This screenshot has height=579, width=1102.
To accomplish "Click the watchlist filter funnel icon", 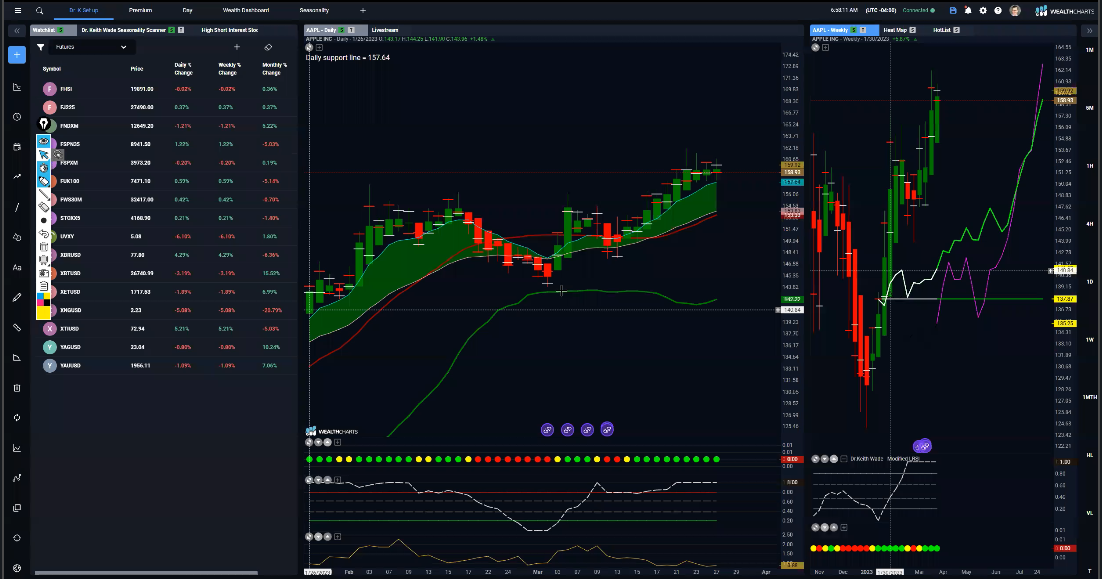I will [41, 47].
